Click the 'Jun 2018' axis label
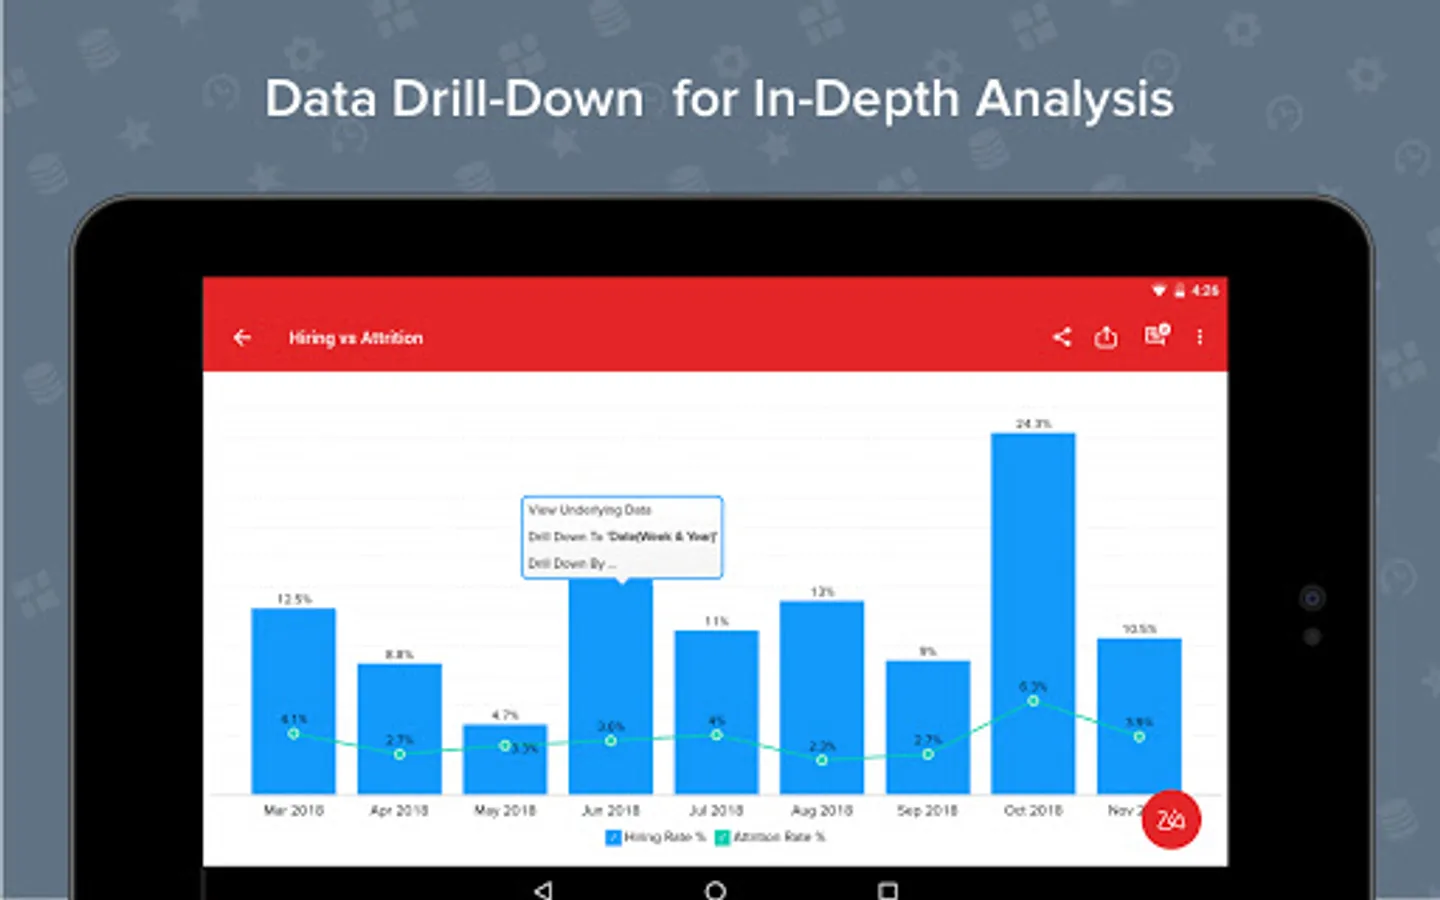1440x900 pixels. tap(611, 810)
